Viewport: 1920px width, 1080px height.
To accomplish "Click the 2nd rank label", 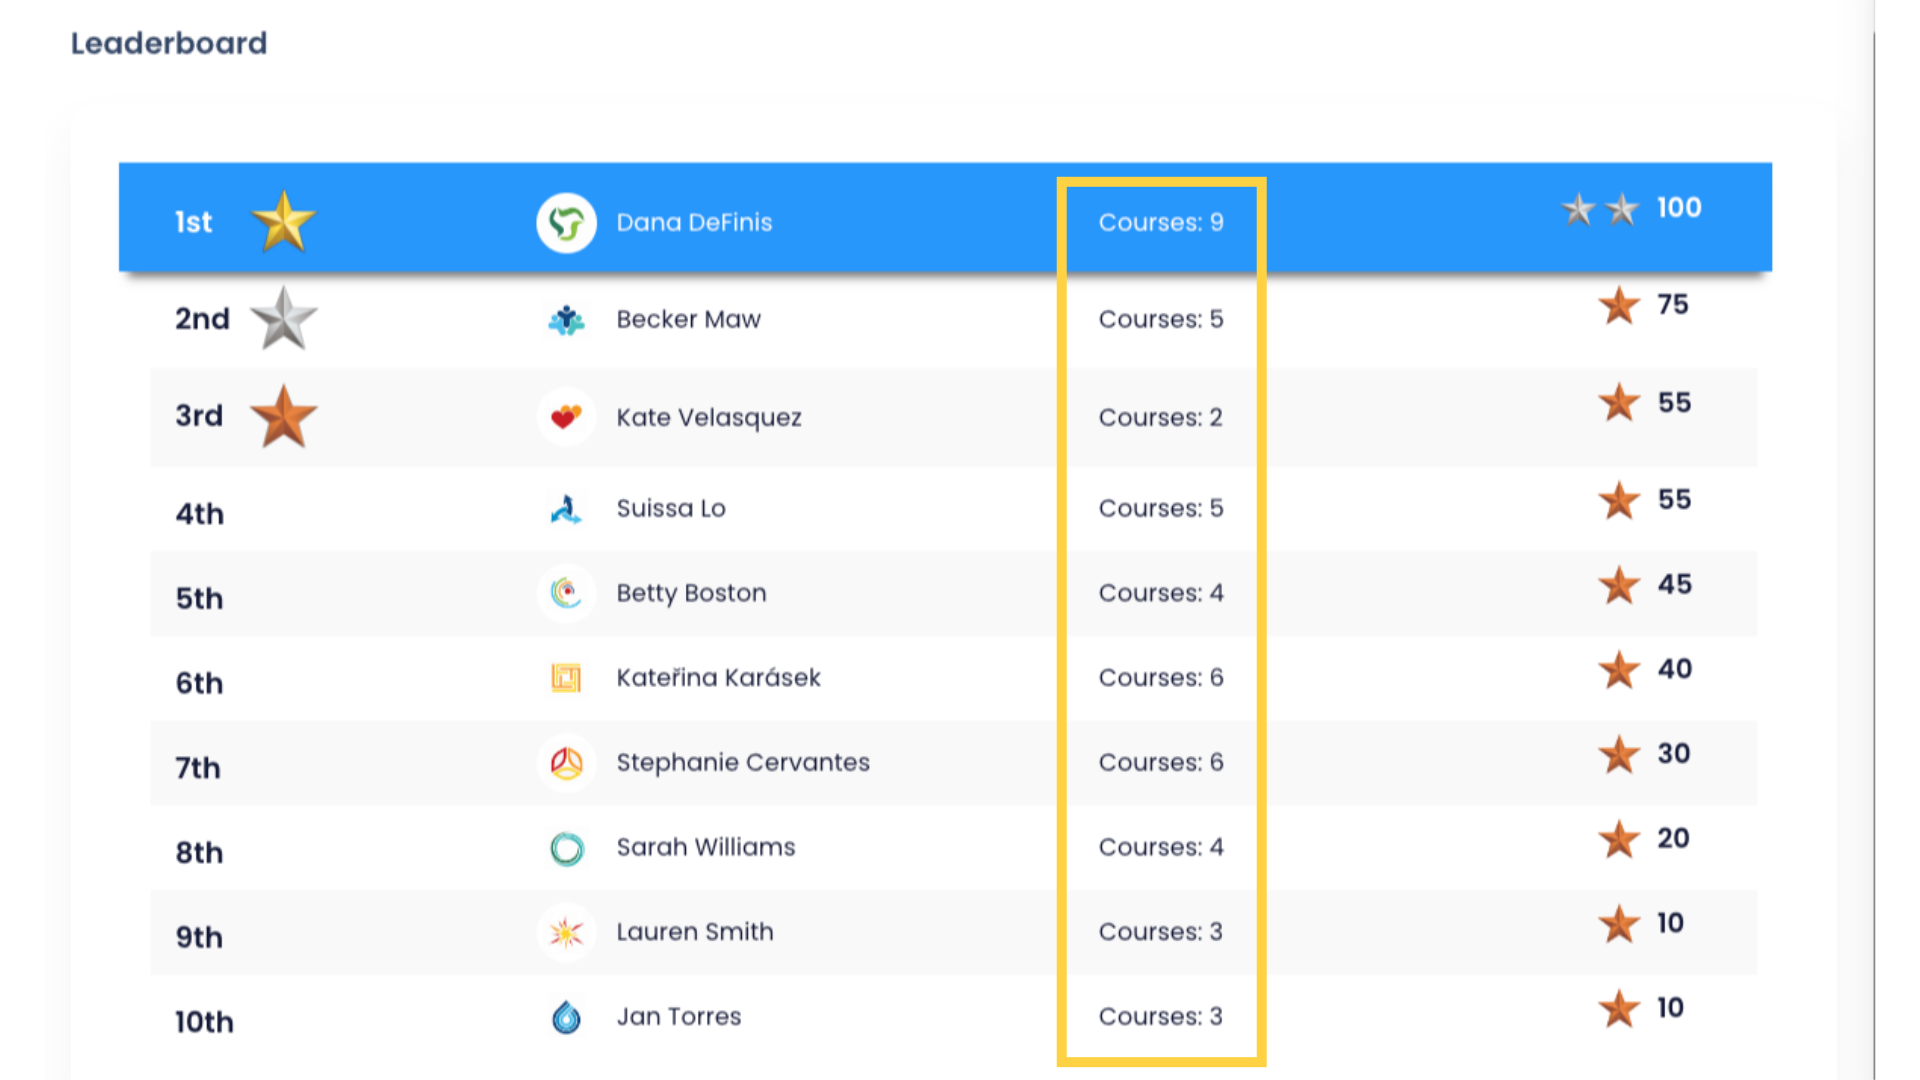I will pyautogui.click(x=202, y=319).
